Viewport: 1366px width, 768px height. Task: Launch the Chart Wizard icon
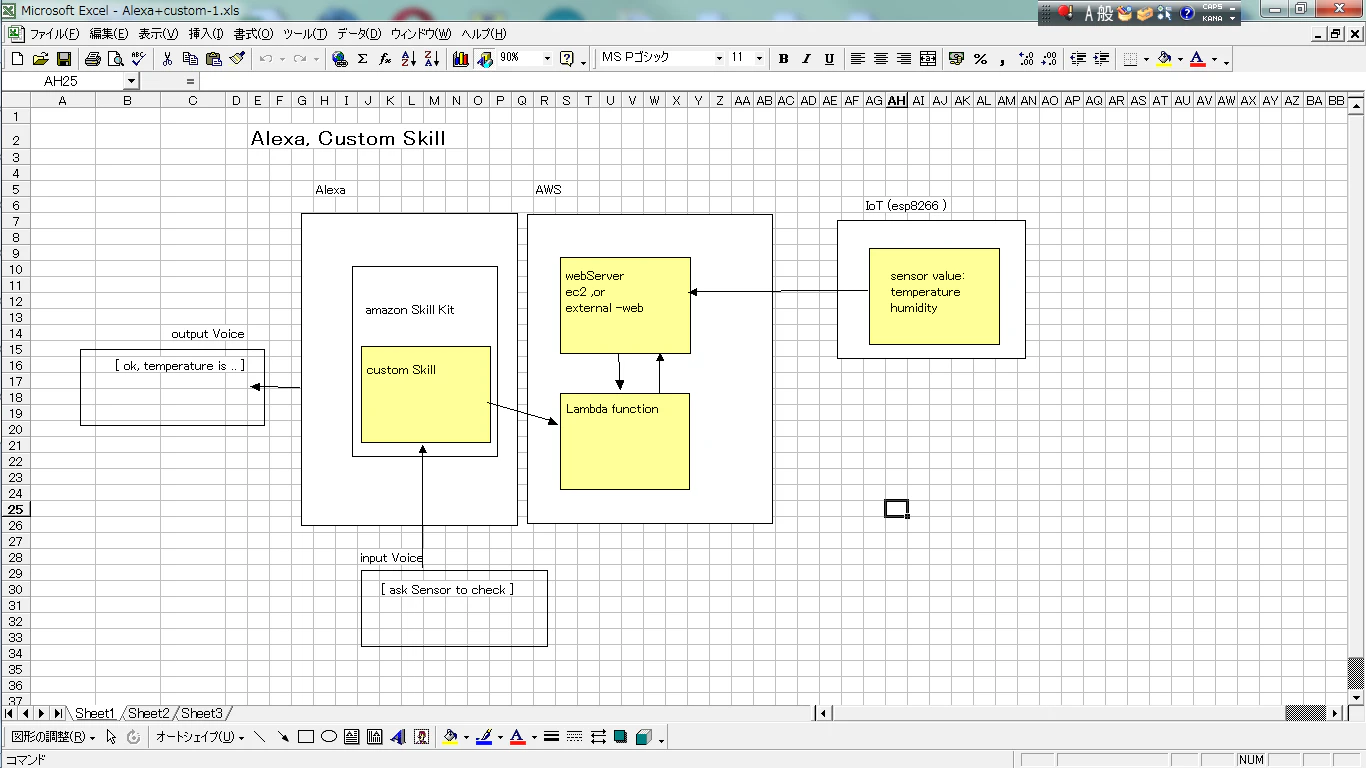tap(461, 59)
